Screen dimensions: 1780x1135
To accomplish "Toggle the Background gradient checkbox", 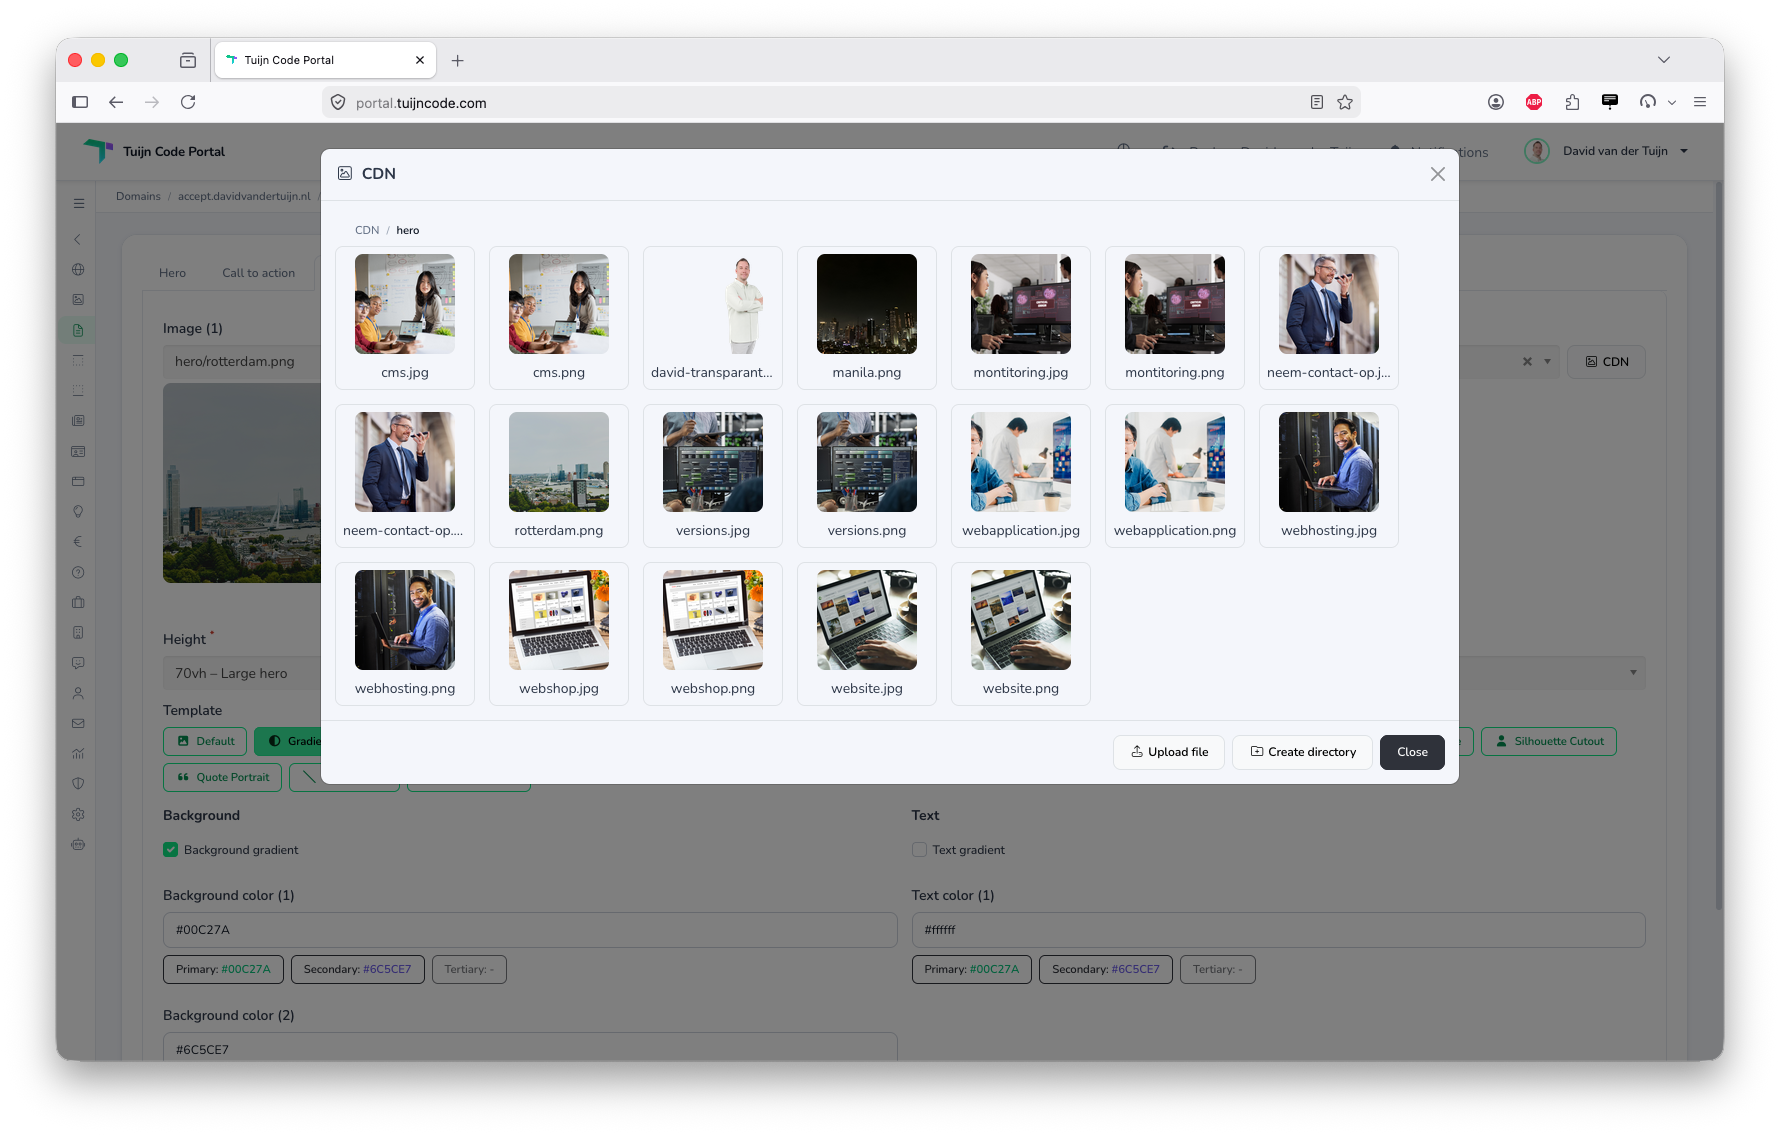I will [x=171, y=850].
